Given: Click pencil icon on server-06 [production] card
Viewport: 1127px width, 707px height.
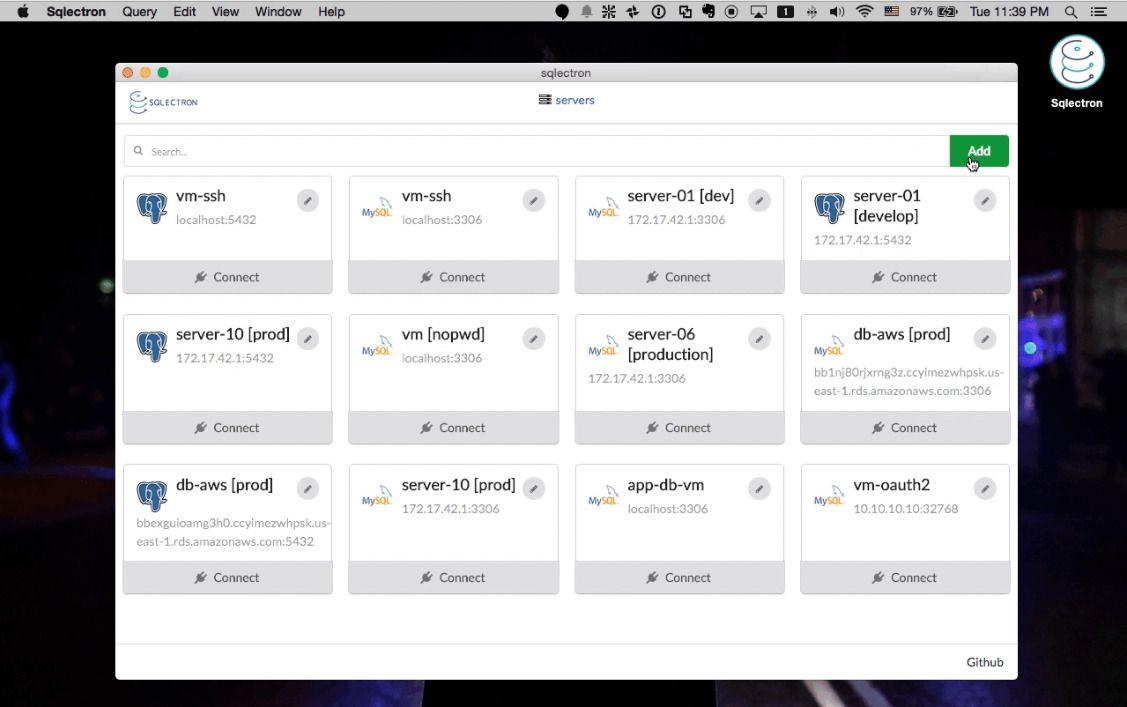Looking at the screenshot, I should [759, 338].
